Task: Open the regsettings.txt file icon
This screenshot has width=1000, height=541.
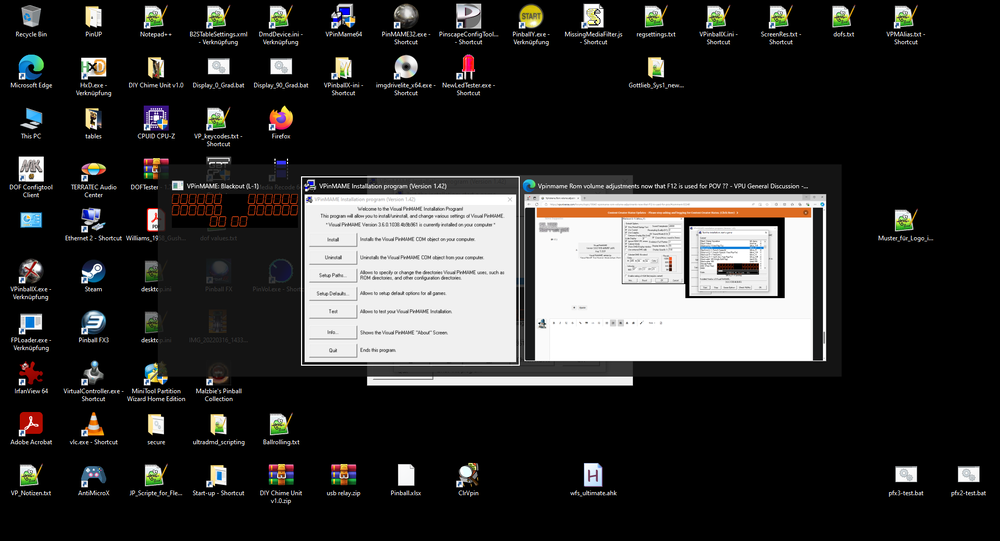Action: [656, 17]
